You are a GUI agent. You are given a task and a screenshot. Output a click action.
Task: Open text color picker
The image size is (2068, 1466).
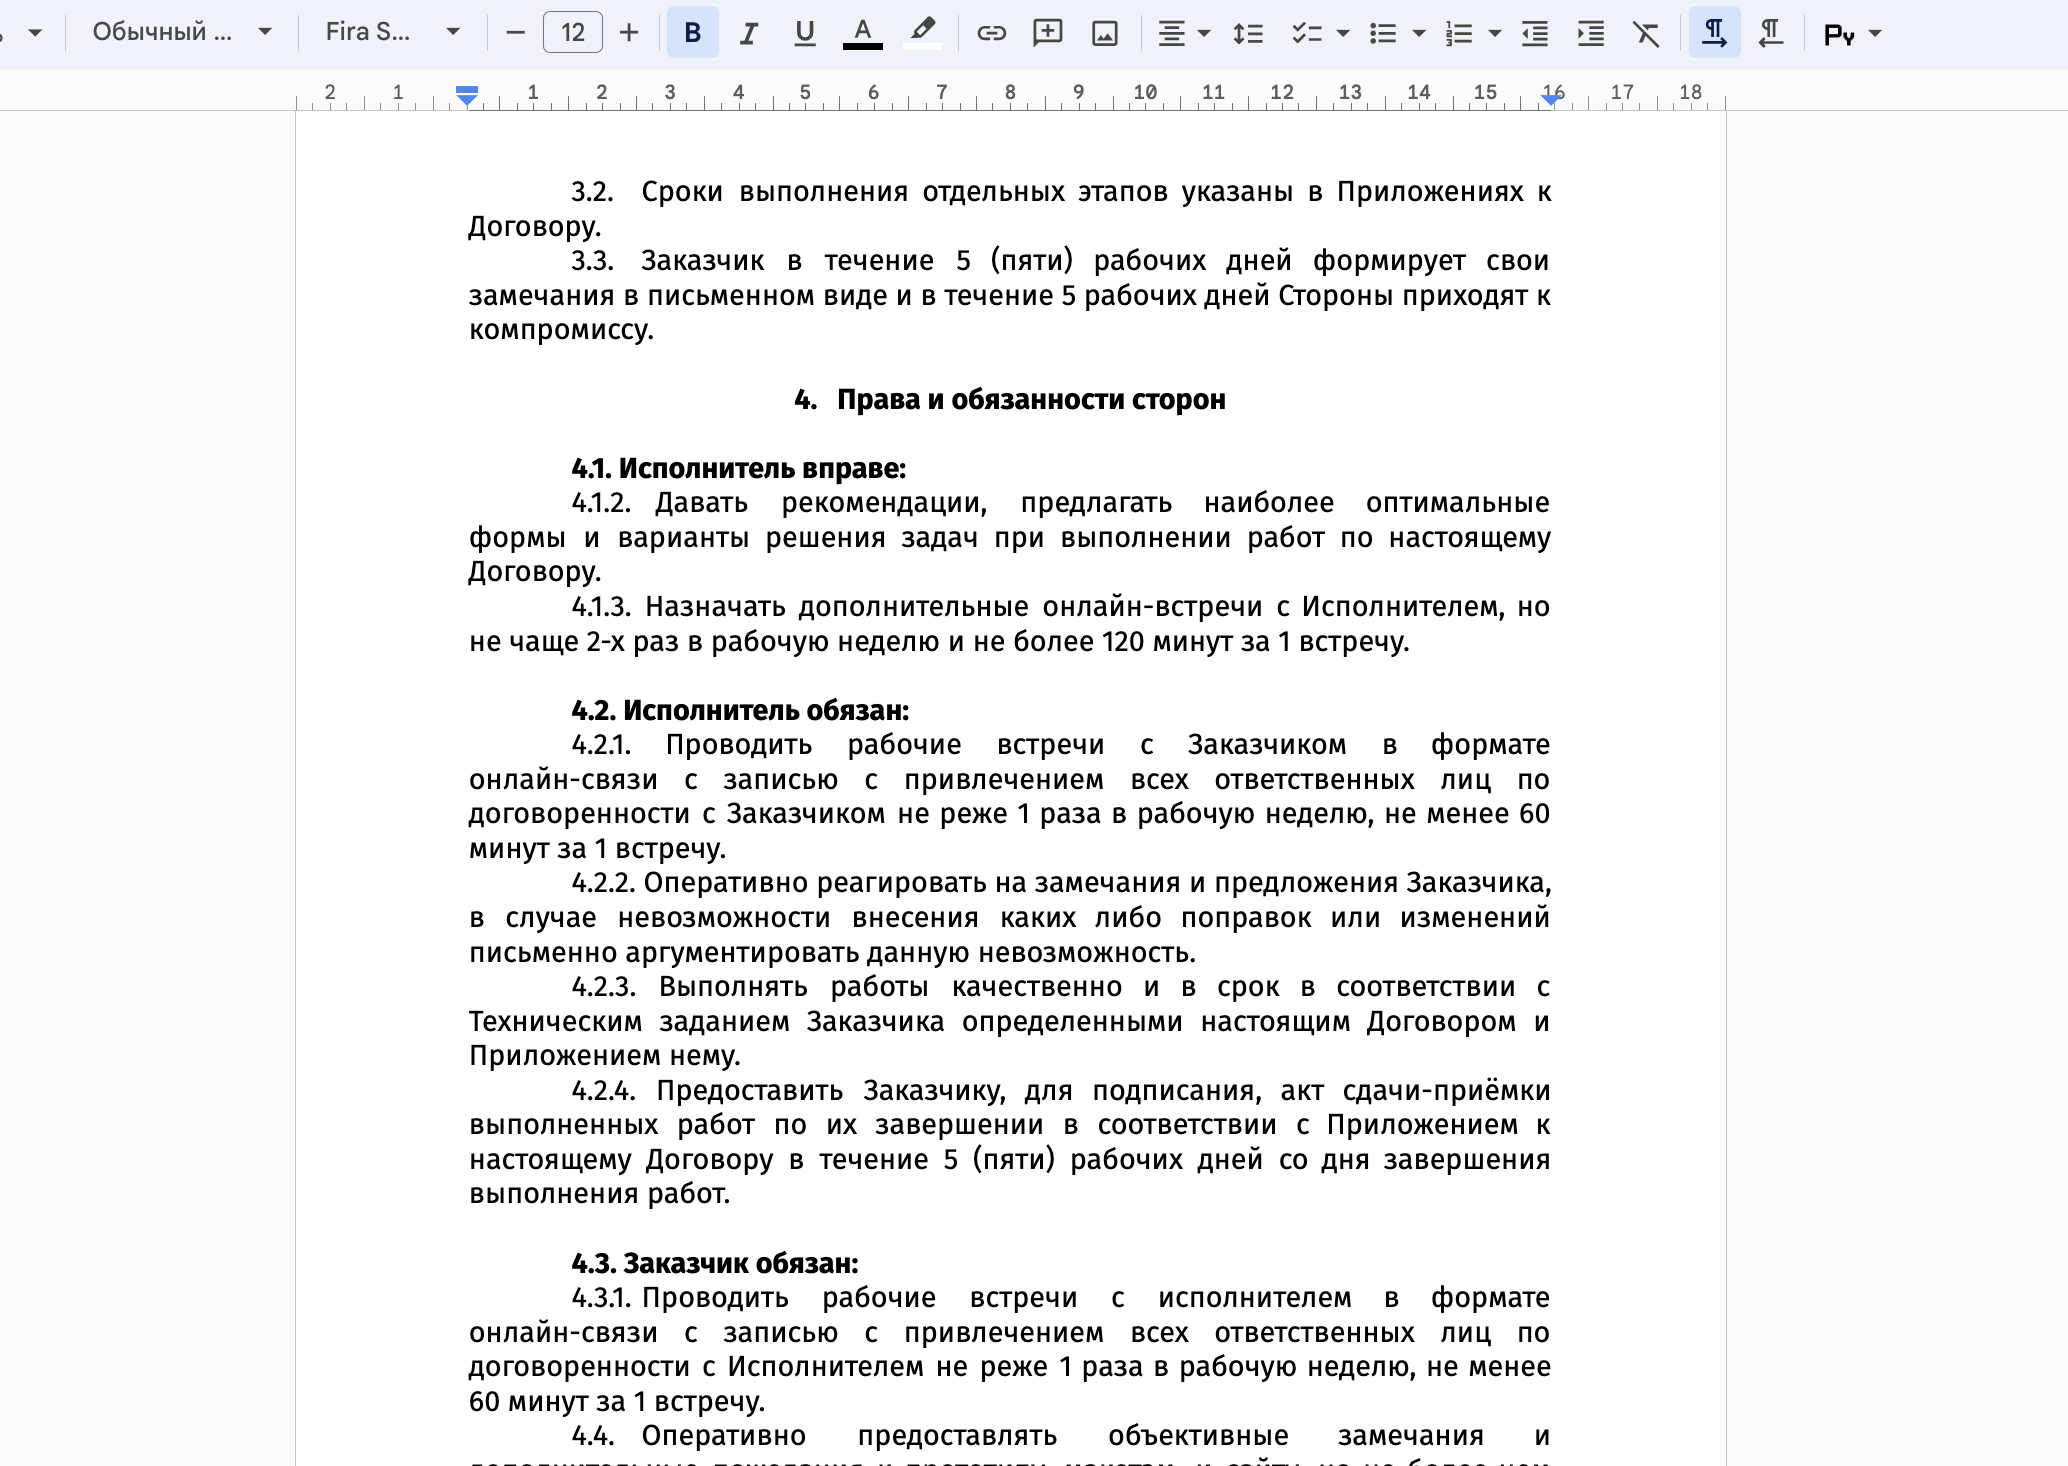pos(862,33)
